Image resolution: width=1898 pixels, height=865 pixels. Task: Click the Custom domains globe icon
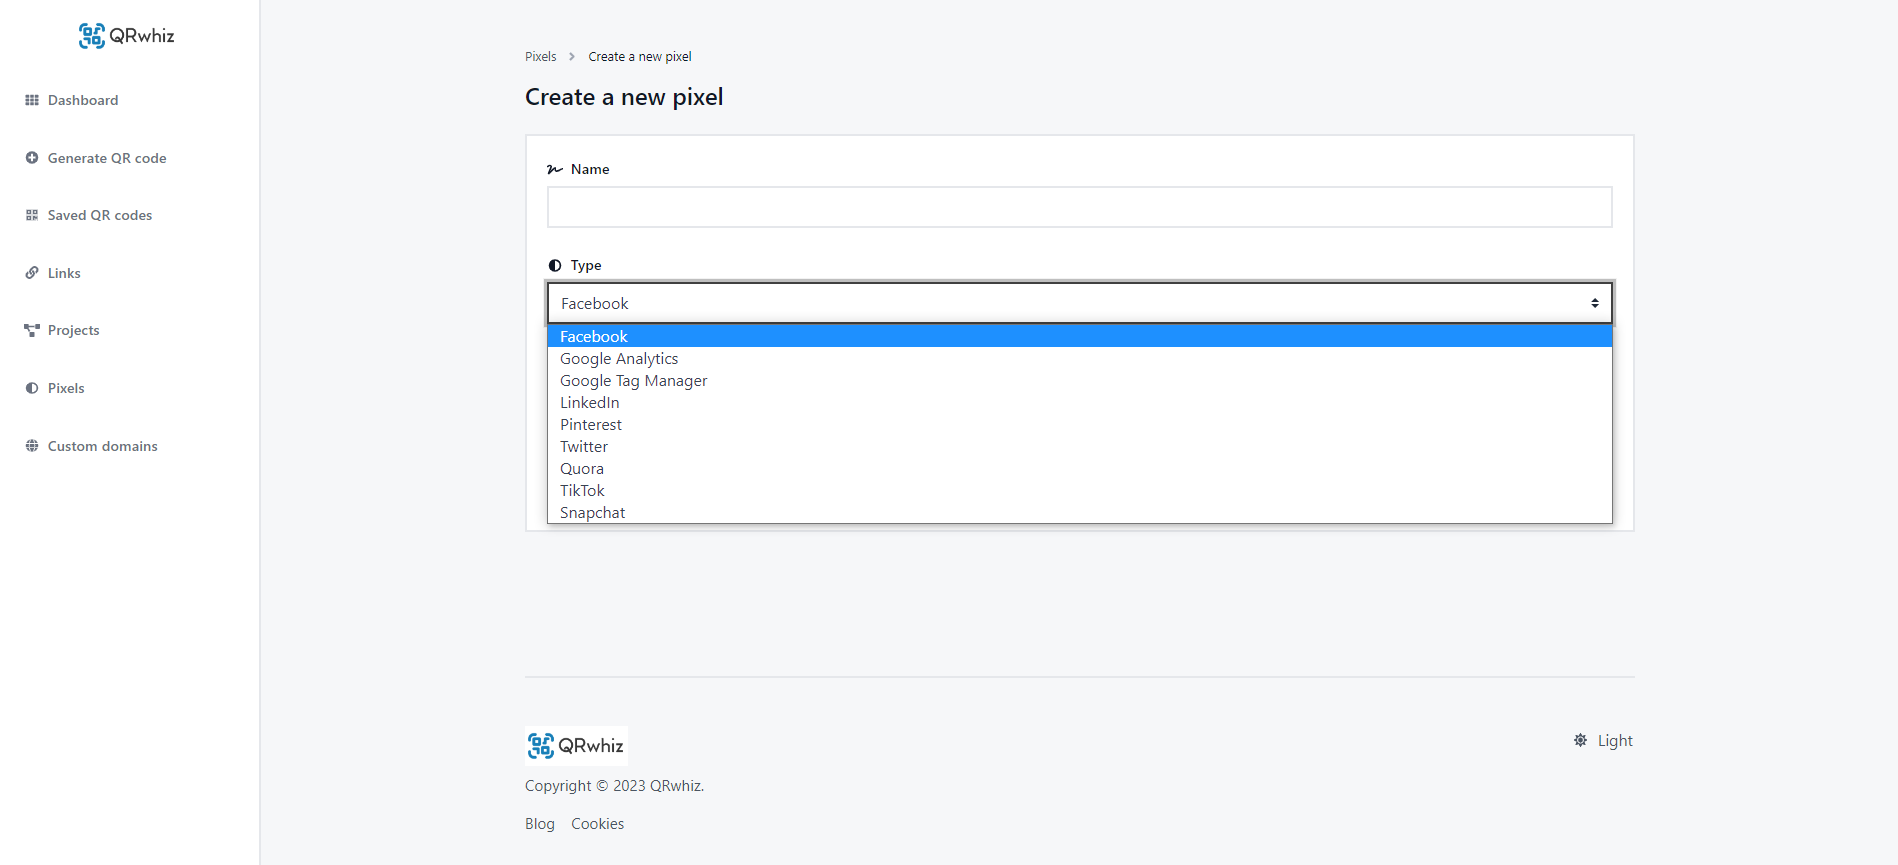pyautogui.click(x=32, y=446)
